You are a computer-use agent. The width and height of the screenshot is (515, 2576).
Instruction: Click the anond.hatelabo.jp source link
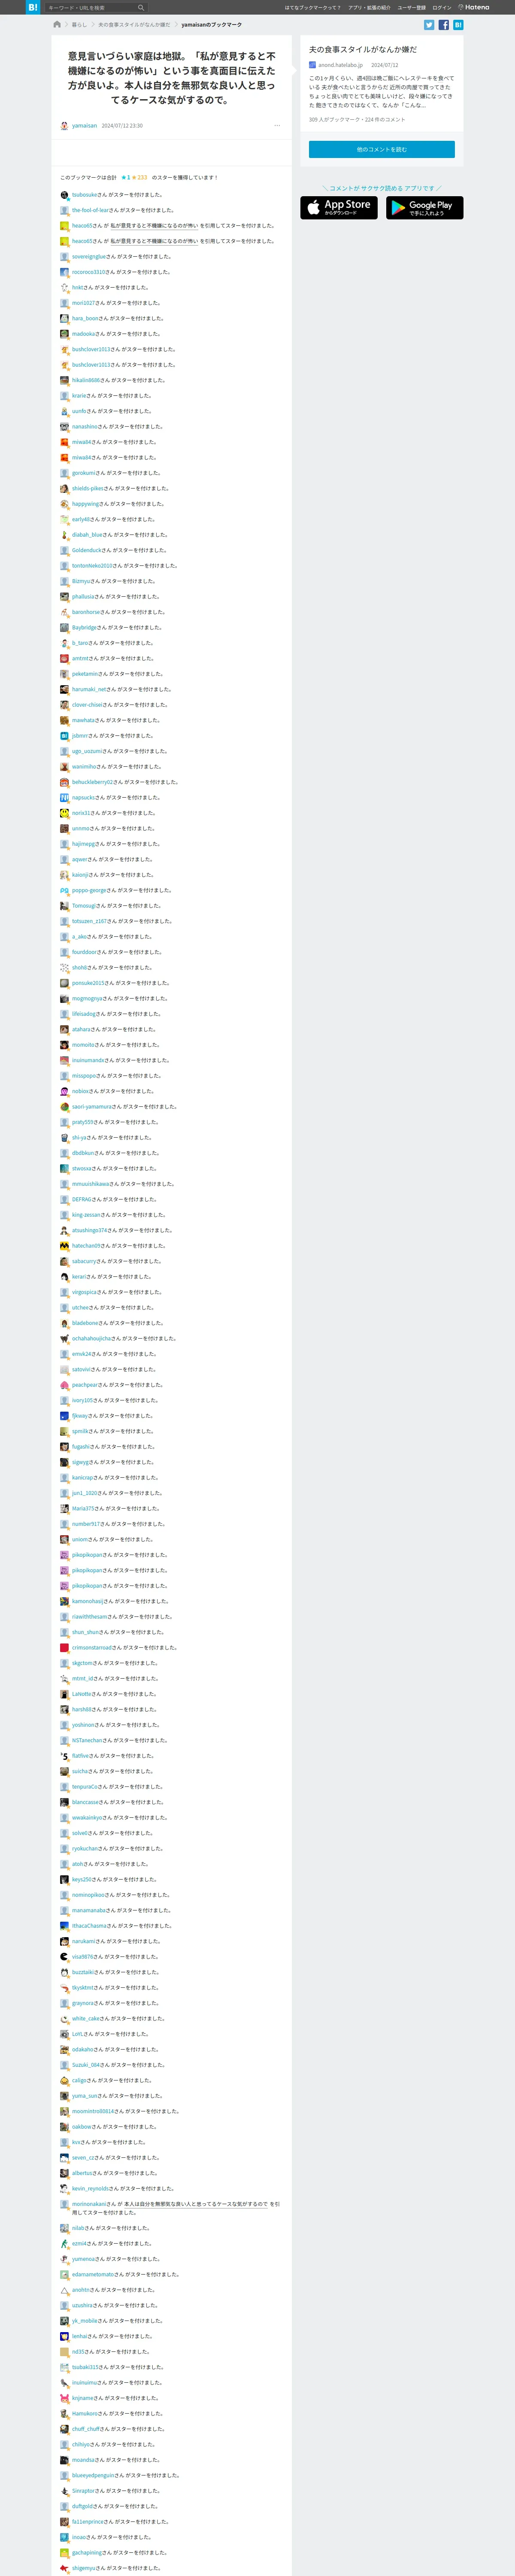point(340,65)
